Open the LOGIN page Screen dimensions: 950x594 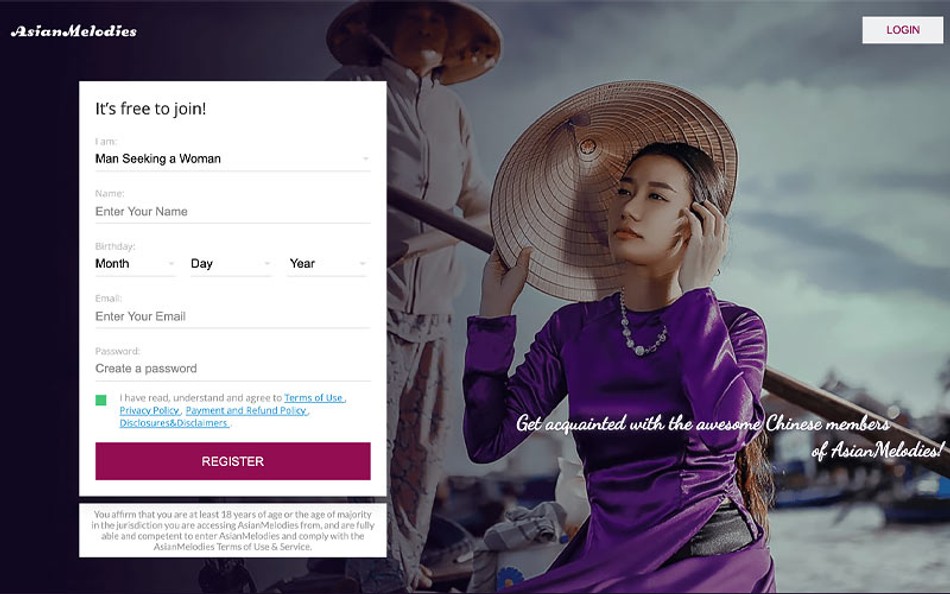coord(902,30)
